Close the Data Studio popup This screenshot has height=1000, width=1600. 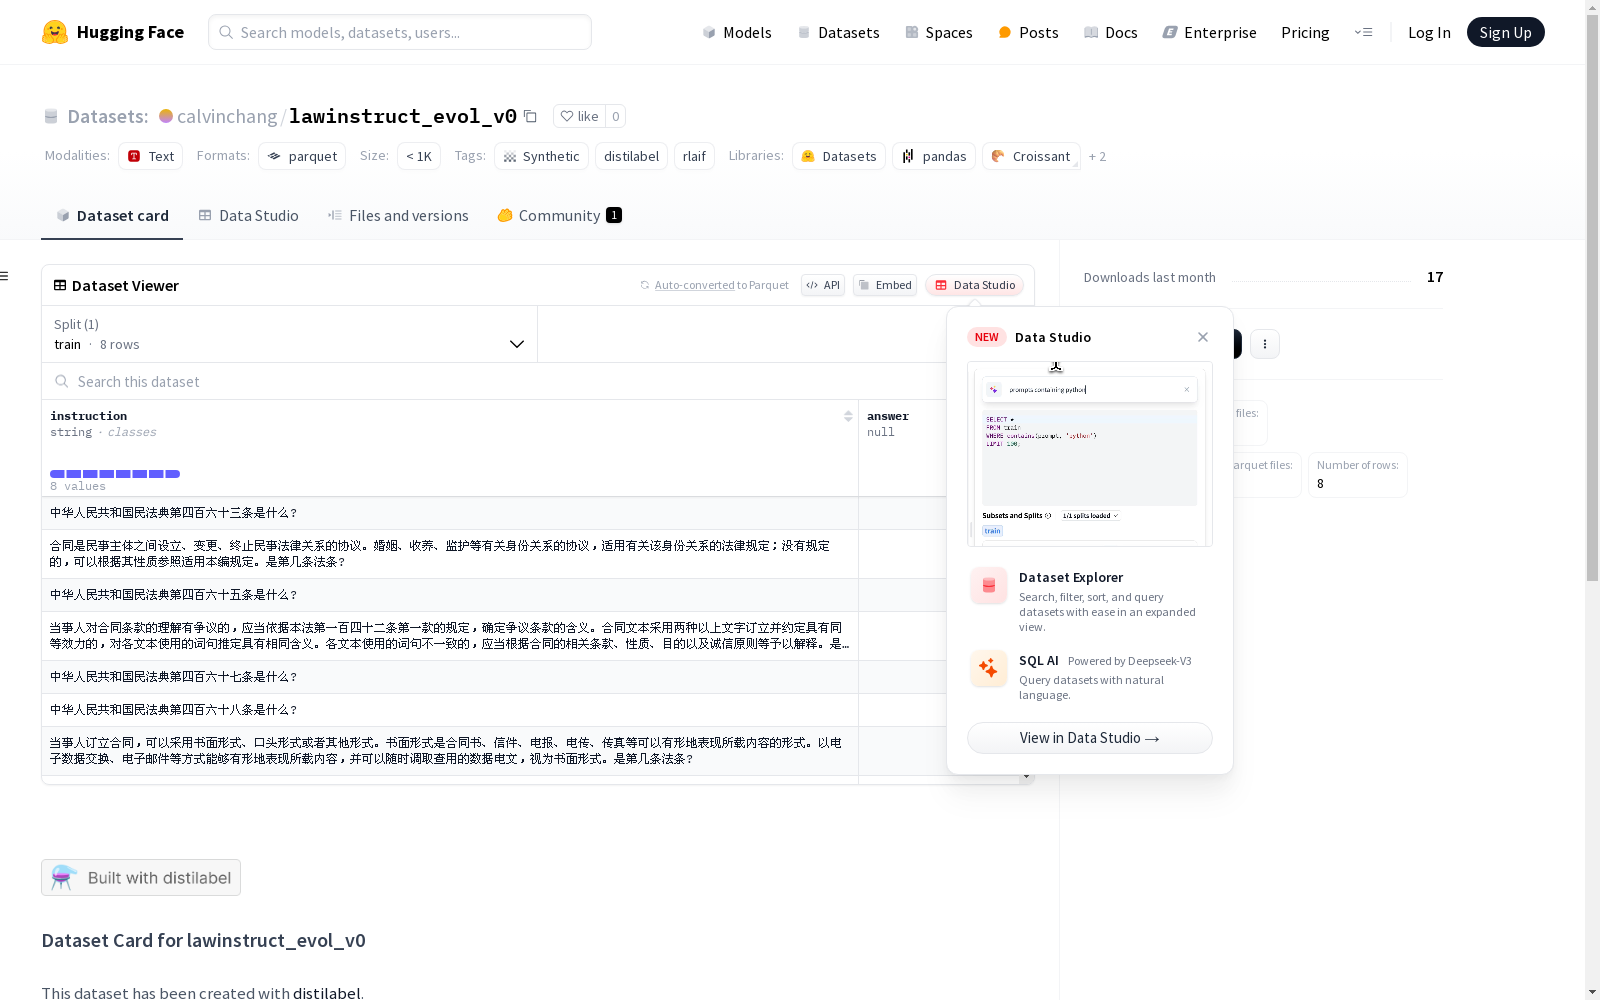click(1203, 337)
